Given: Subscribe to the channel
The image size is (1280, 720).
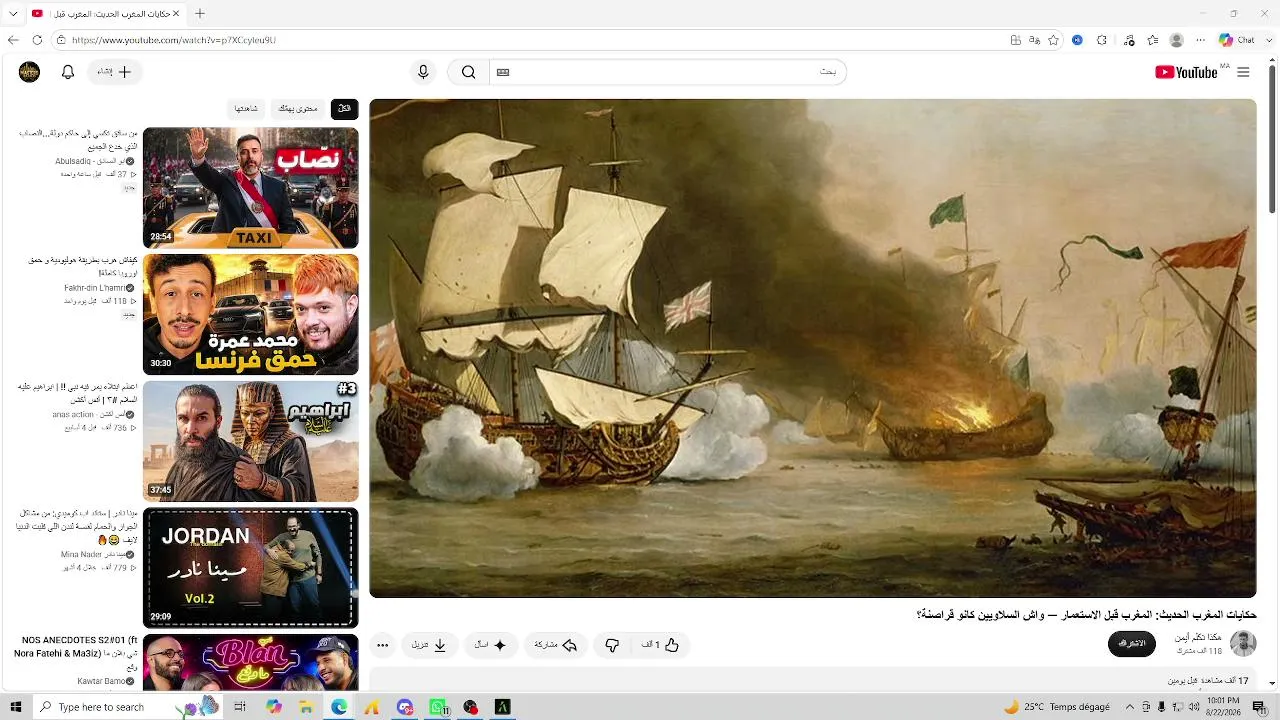Looking at the screenshot, I should coord(1132,644).
